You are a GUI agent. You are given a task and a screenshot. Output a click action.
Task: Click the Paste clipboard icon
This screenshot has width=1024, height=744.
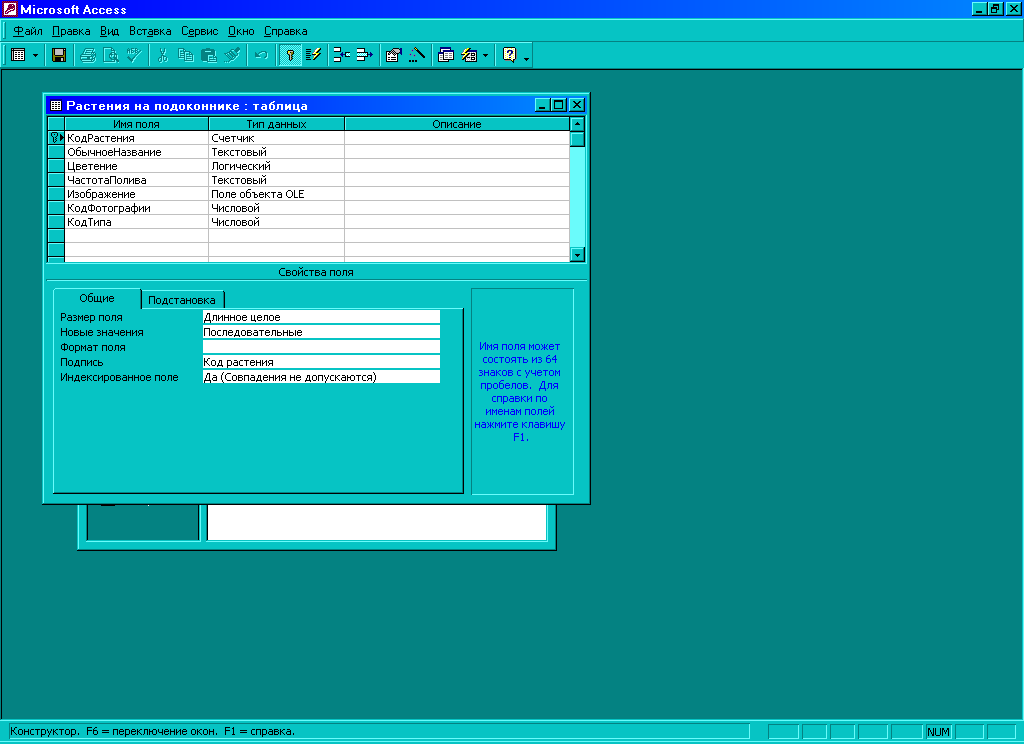point(208,55)
